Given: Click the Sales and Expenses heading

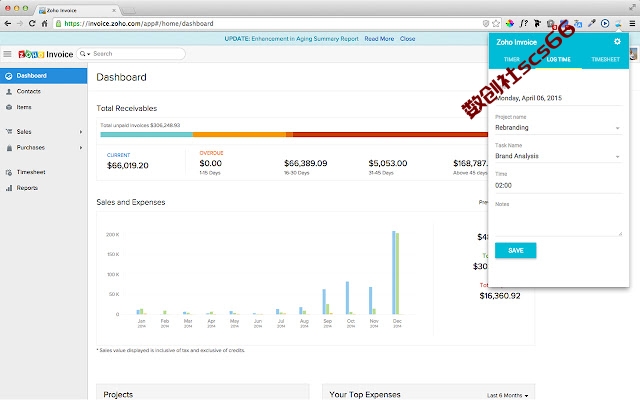Looking at the screenshot, I should [x=131, y=202].
